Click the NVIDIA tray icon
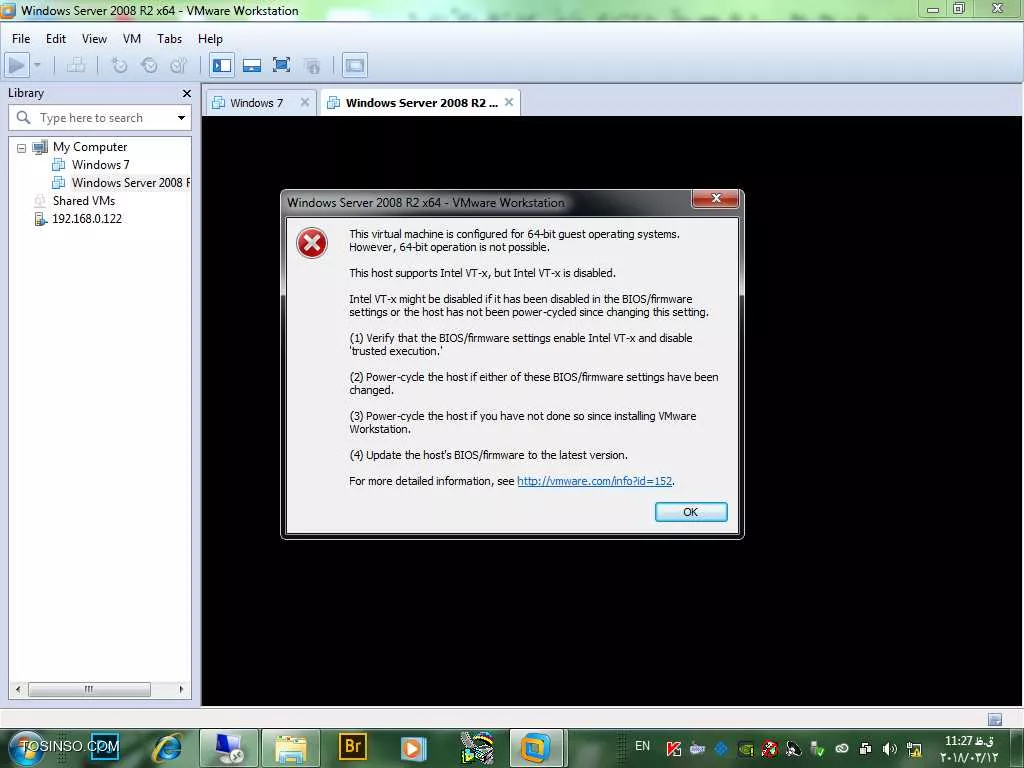This screenshot has height=768, width=1024. pos(746,749)
